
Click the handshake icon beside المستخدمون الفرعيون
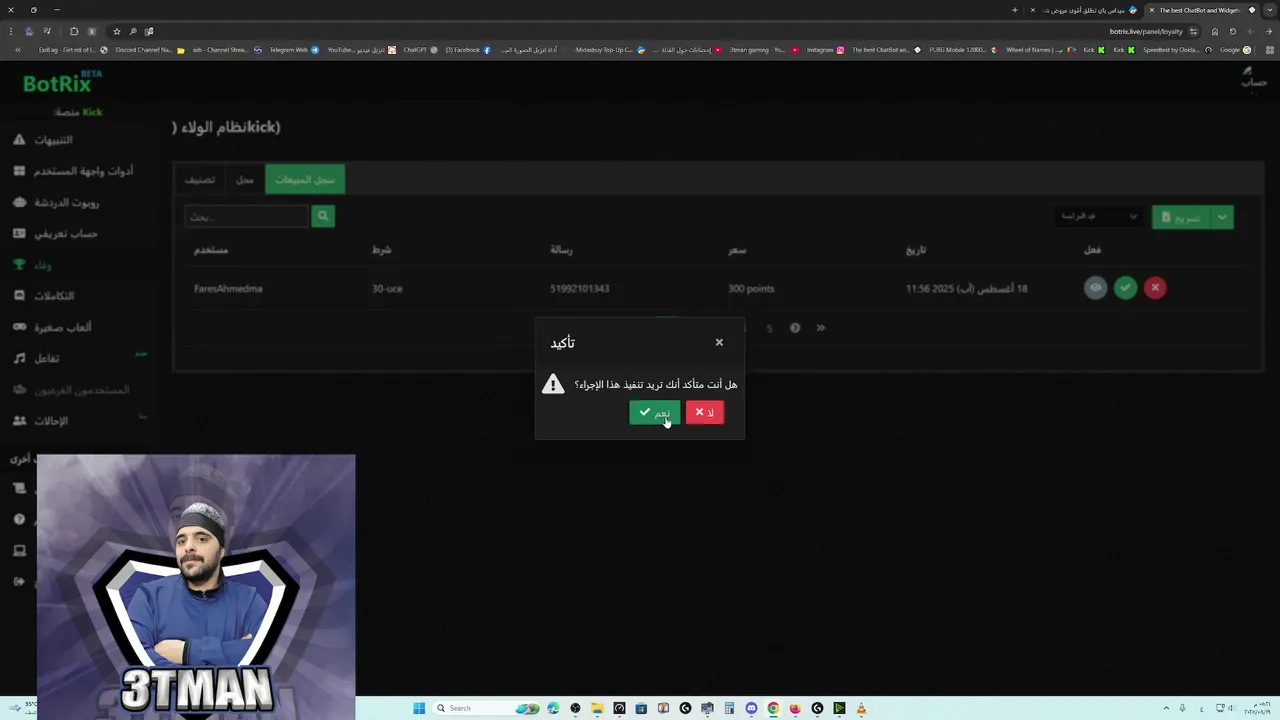pyautogui.click(x=19, y=390)
